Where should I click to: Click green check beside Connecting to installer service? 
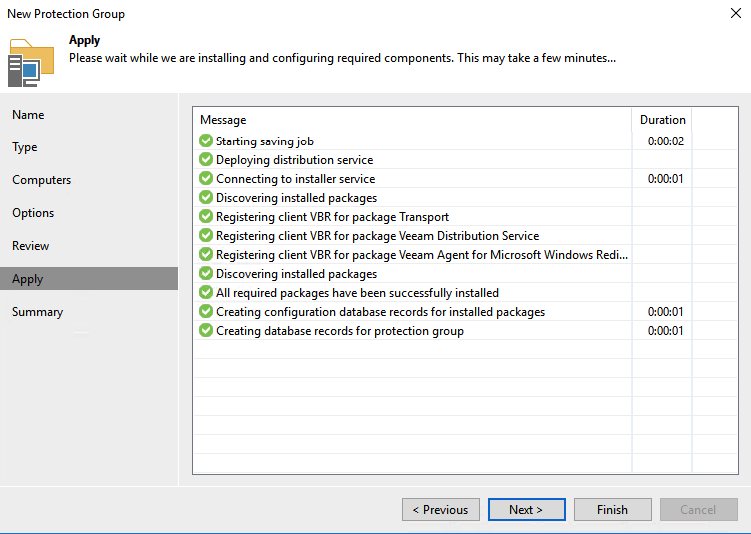pyautogui.click(x=206, y=179)
